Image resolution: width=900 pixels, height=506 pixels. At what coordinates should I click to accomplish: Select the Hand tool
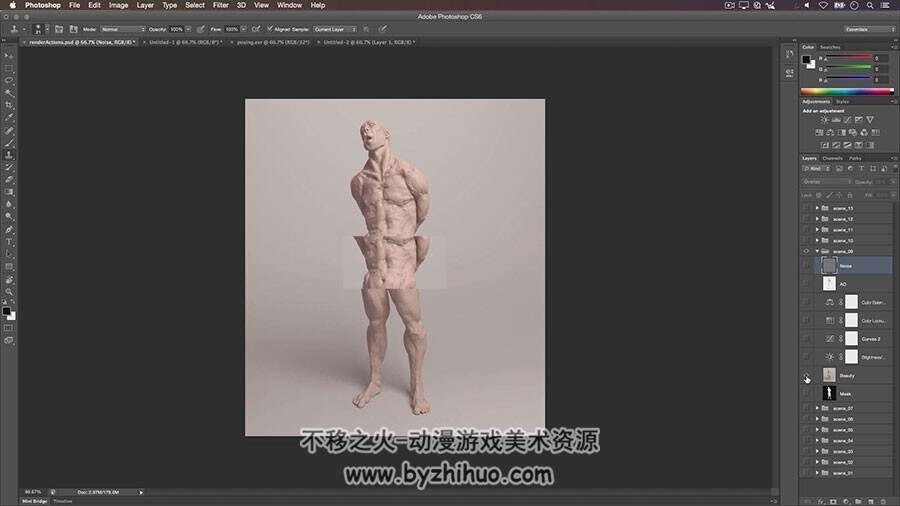tap(9, 280)
